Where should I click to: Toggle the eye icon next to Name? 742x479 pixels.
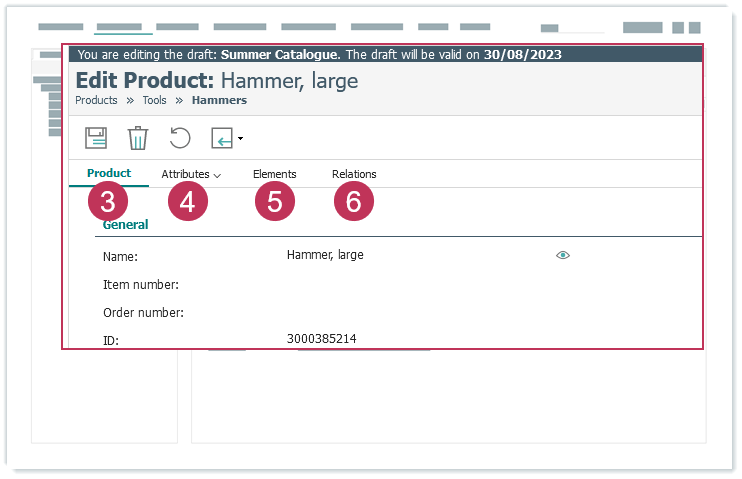click(563, 256)
